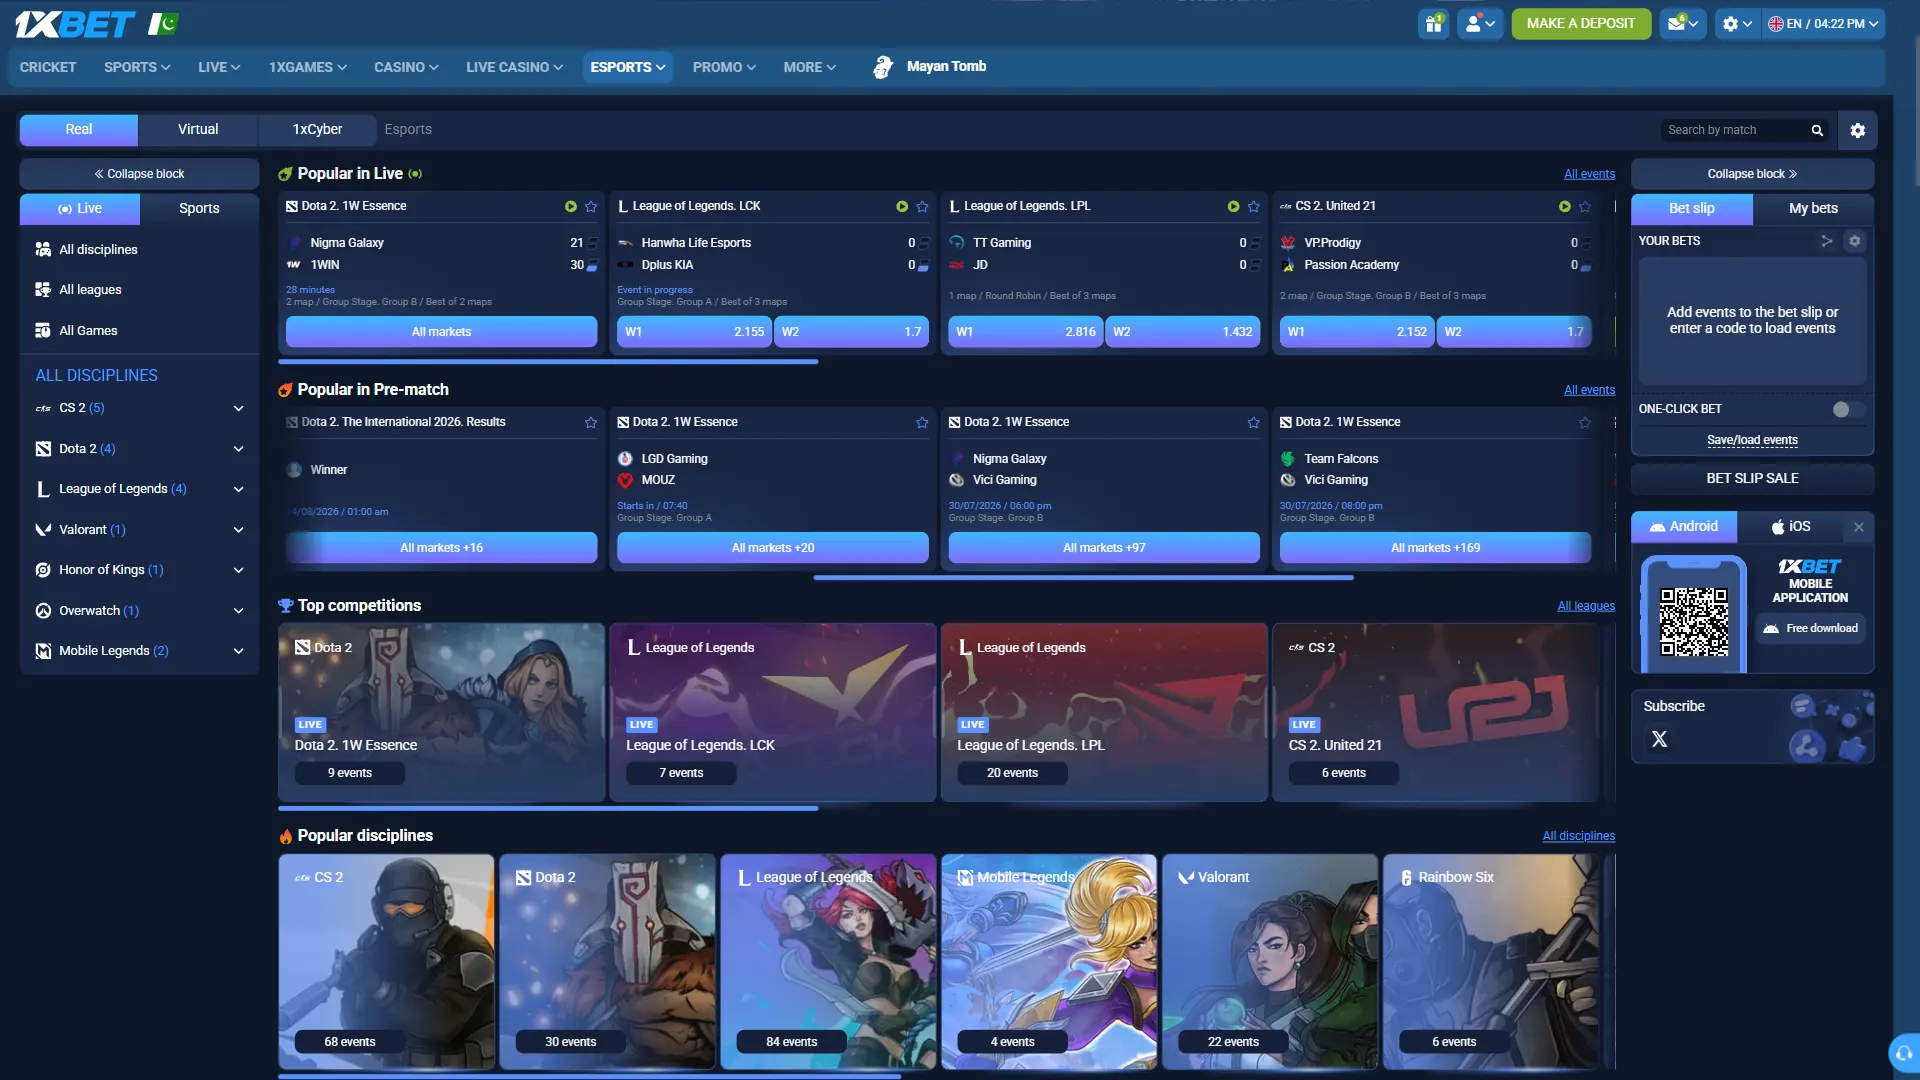Open the ESPORTS menu
The image size is (1920, 1080).
(628, 67)
